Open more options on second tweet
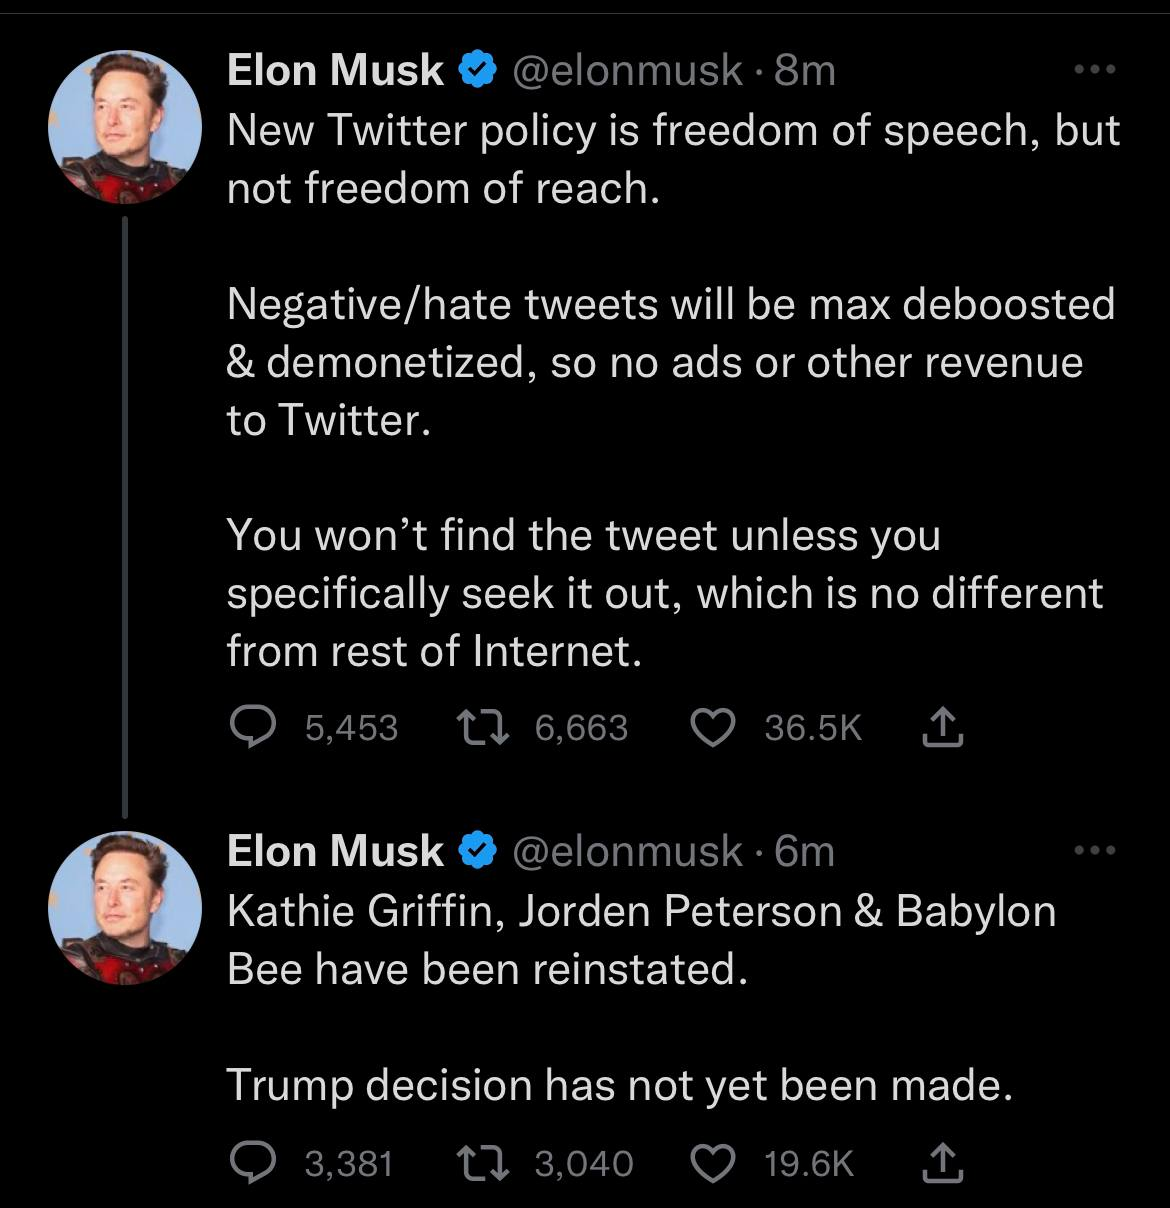The image size is (1170, 1208). (1096, 851)
